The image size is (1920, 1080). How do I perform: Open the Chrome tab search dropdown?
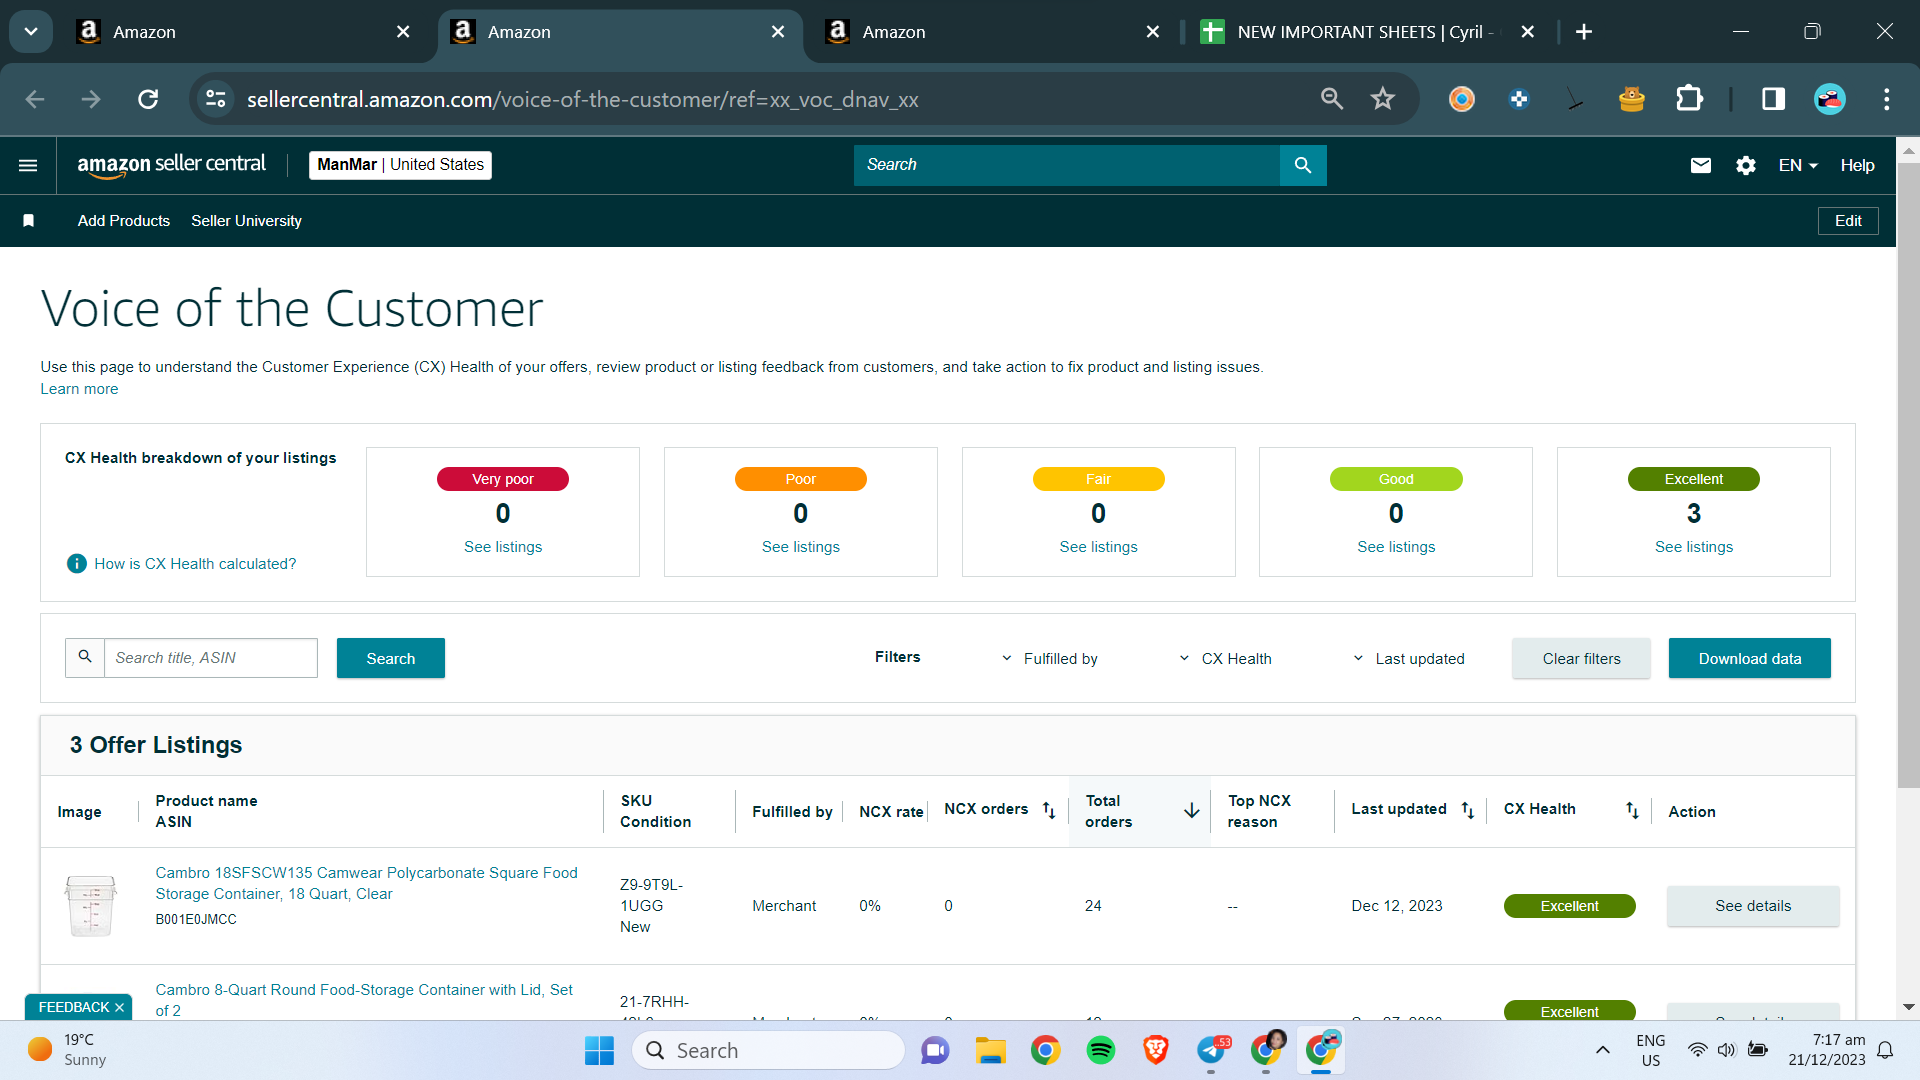[x=31, y=32]
